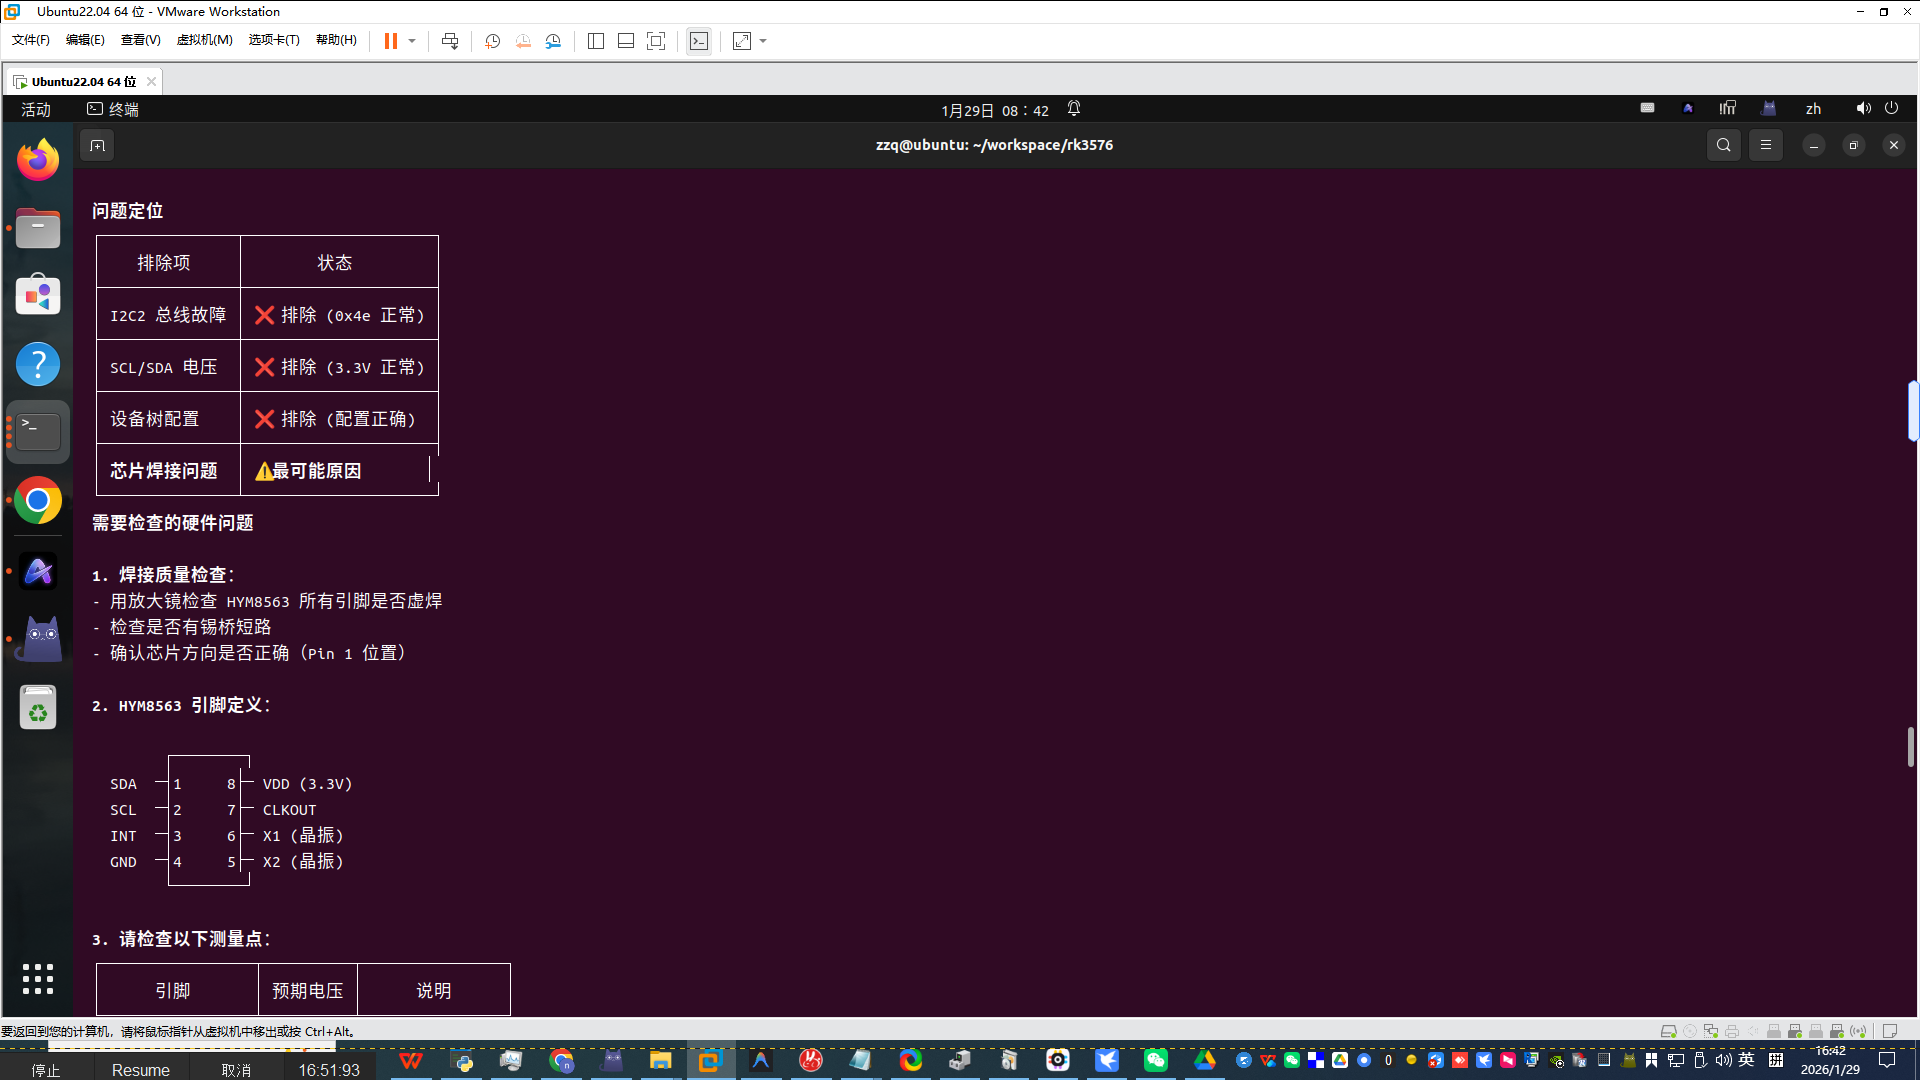Open the date and time notification panel
Screen dimensions: 1920x1080
tap(994, 110)
